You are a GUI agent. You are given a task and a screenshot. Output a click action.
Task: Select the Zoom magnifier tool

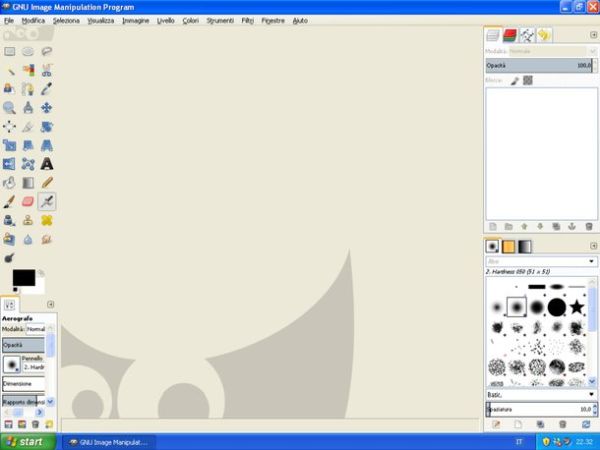[10, 108]
